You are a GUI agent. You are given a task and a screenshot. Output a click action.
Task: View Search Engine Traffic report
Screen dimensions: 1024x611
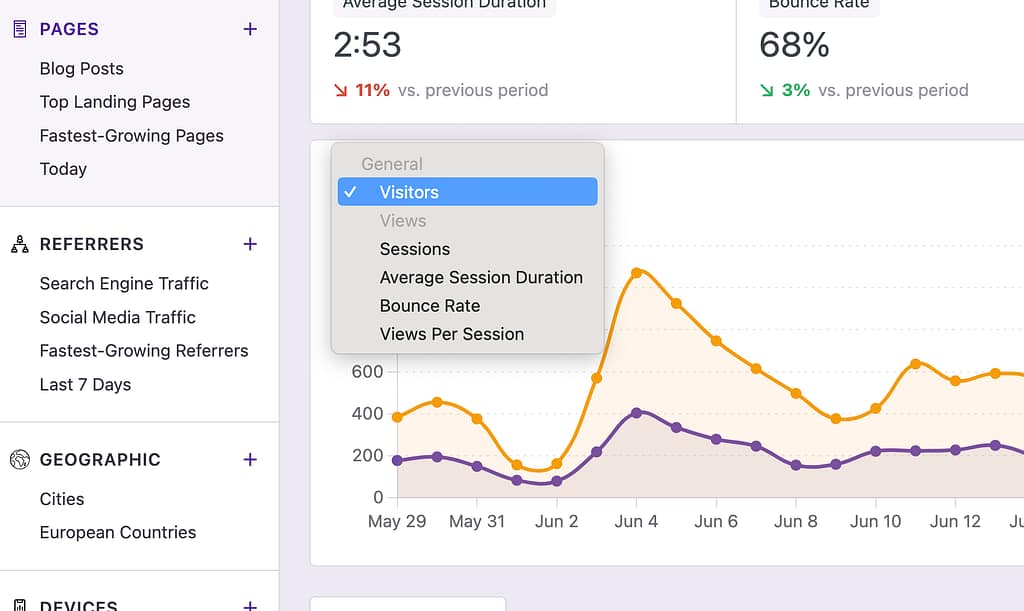pos(123,283)
